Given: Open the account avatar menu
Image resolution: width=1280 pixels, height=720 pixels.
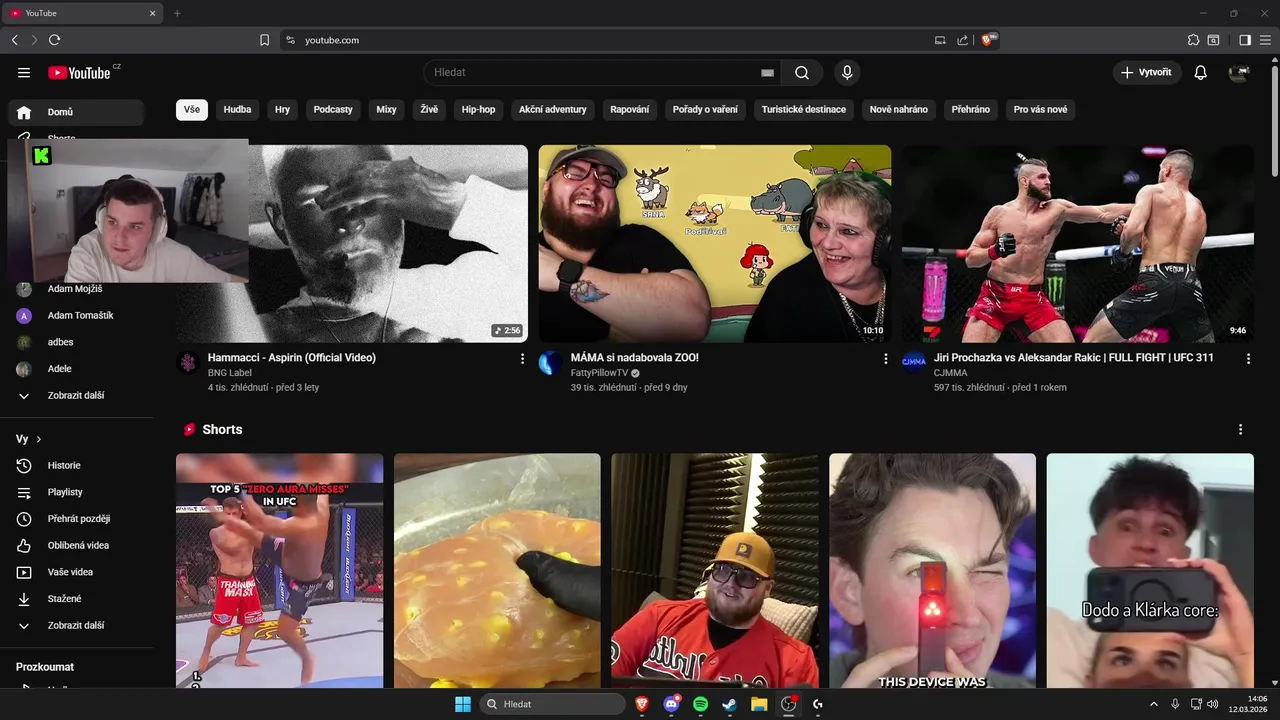Looking at the screenshot, I should point(1239,73).
